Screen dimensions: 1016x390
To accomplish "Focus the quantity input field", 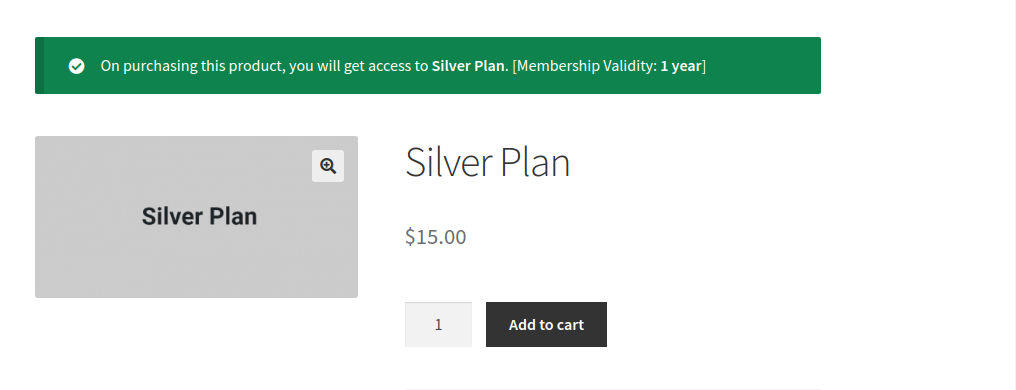I will (x=439, y=325).
